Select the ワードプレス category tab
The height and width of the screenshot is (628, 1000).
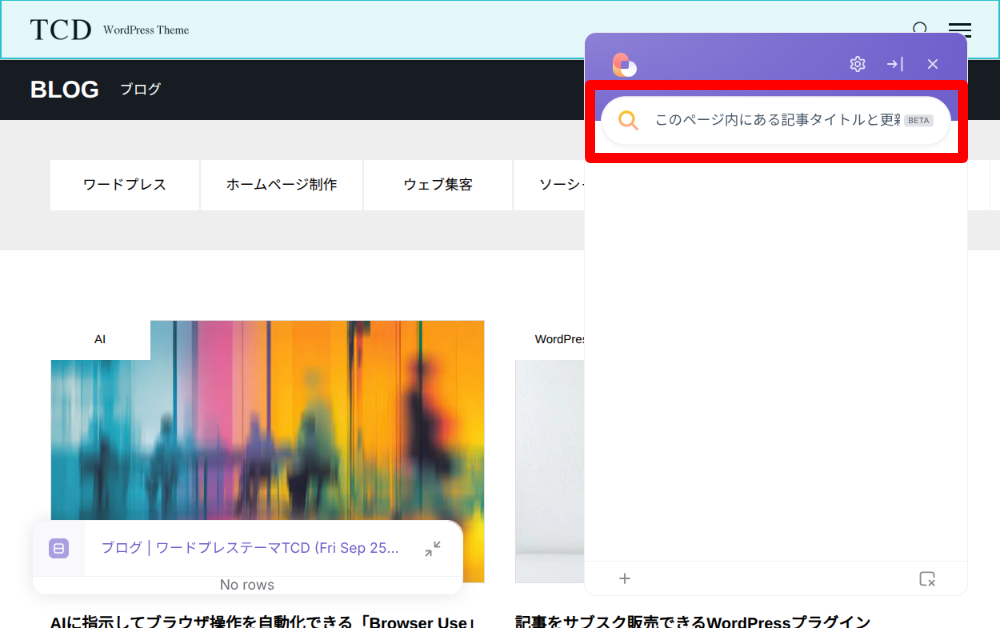pos(124,185)
